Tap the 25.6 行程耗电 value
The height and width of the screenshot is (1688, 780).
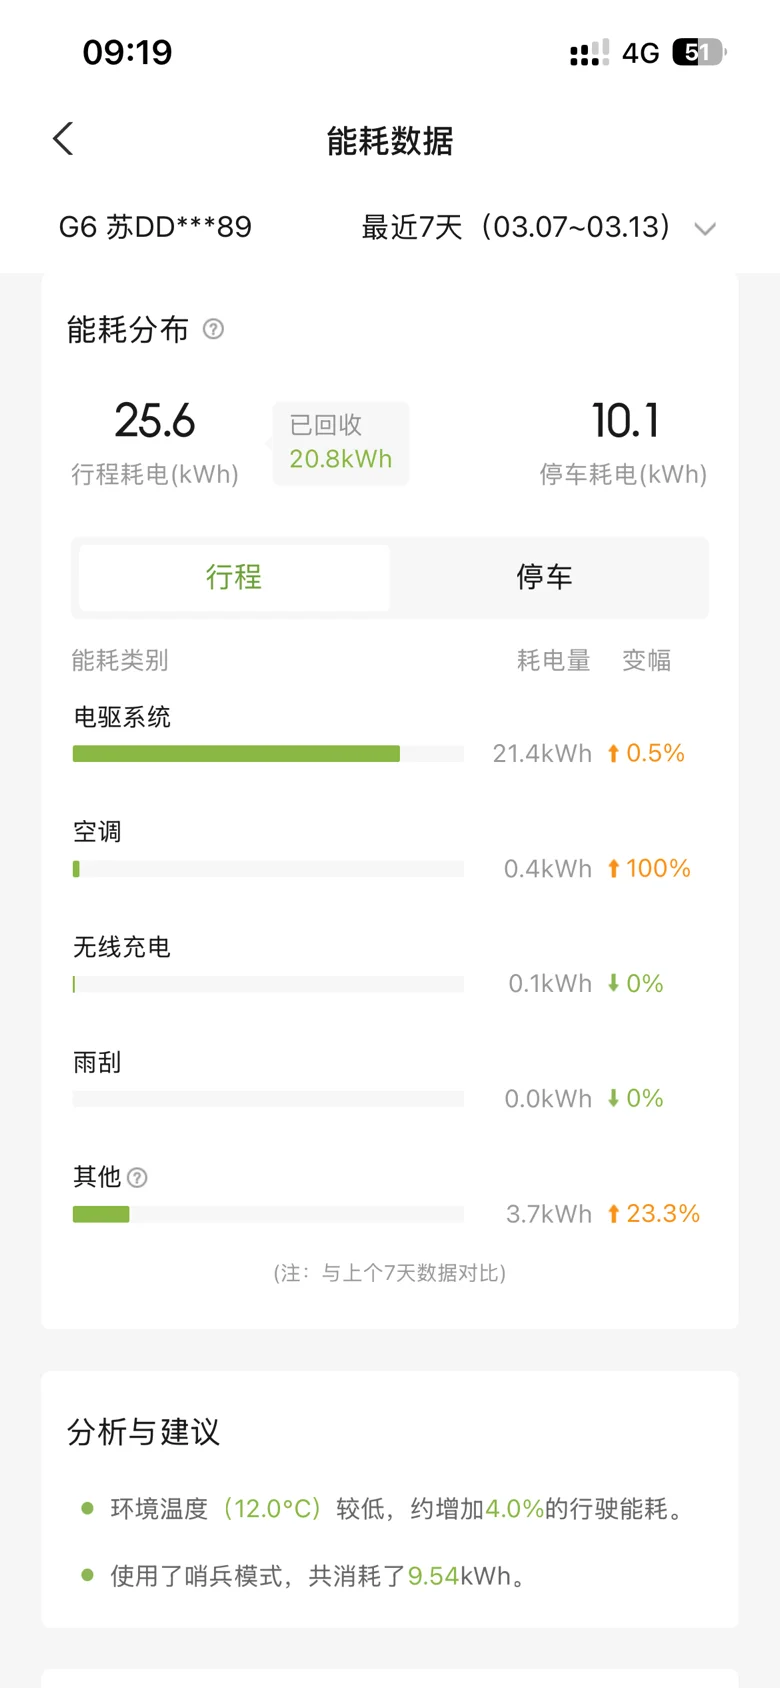tap(155, 421)
